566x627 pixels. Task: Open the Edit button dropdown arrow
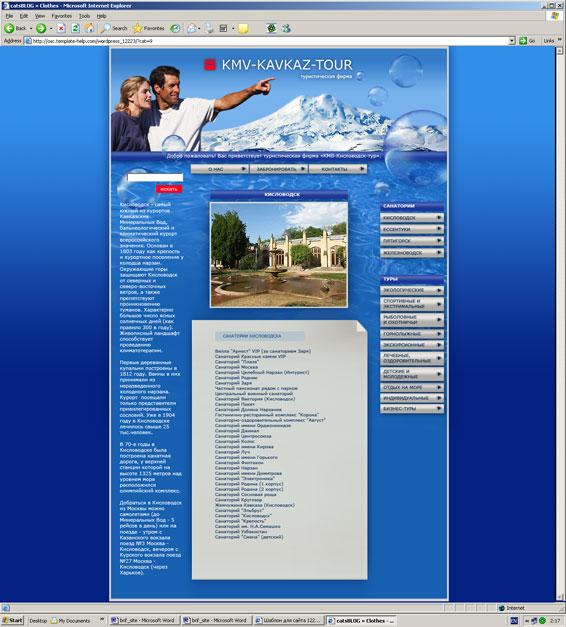point(233,29)
